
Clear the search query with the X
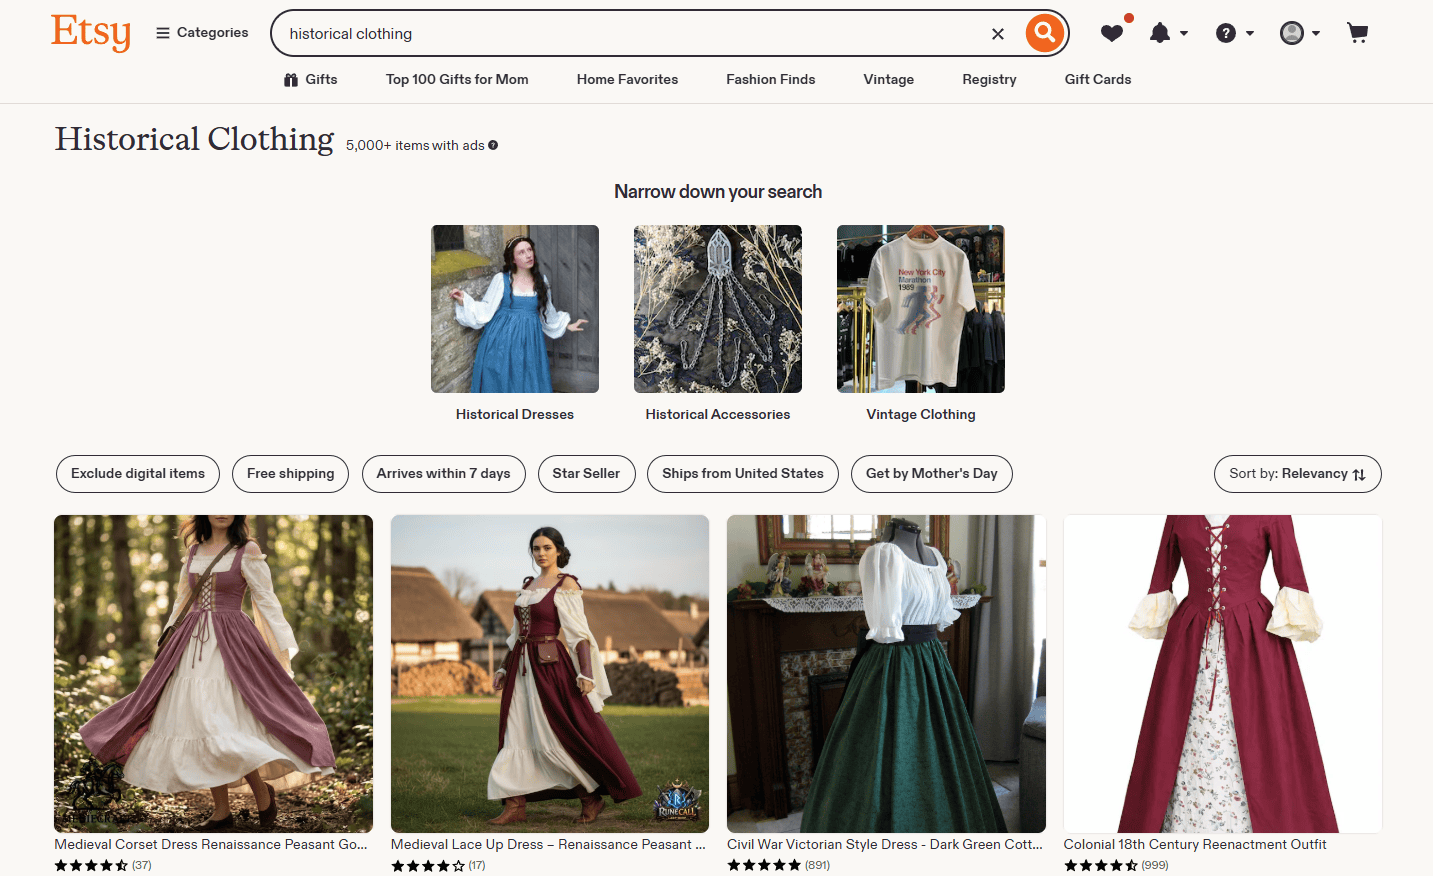[x=998, y=33]
